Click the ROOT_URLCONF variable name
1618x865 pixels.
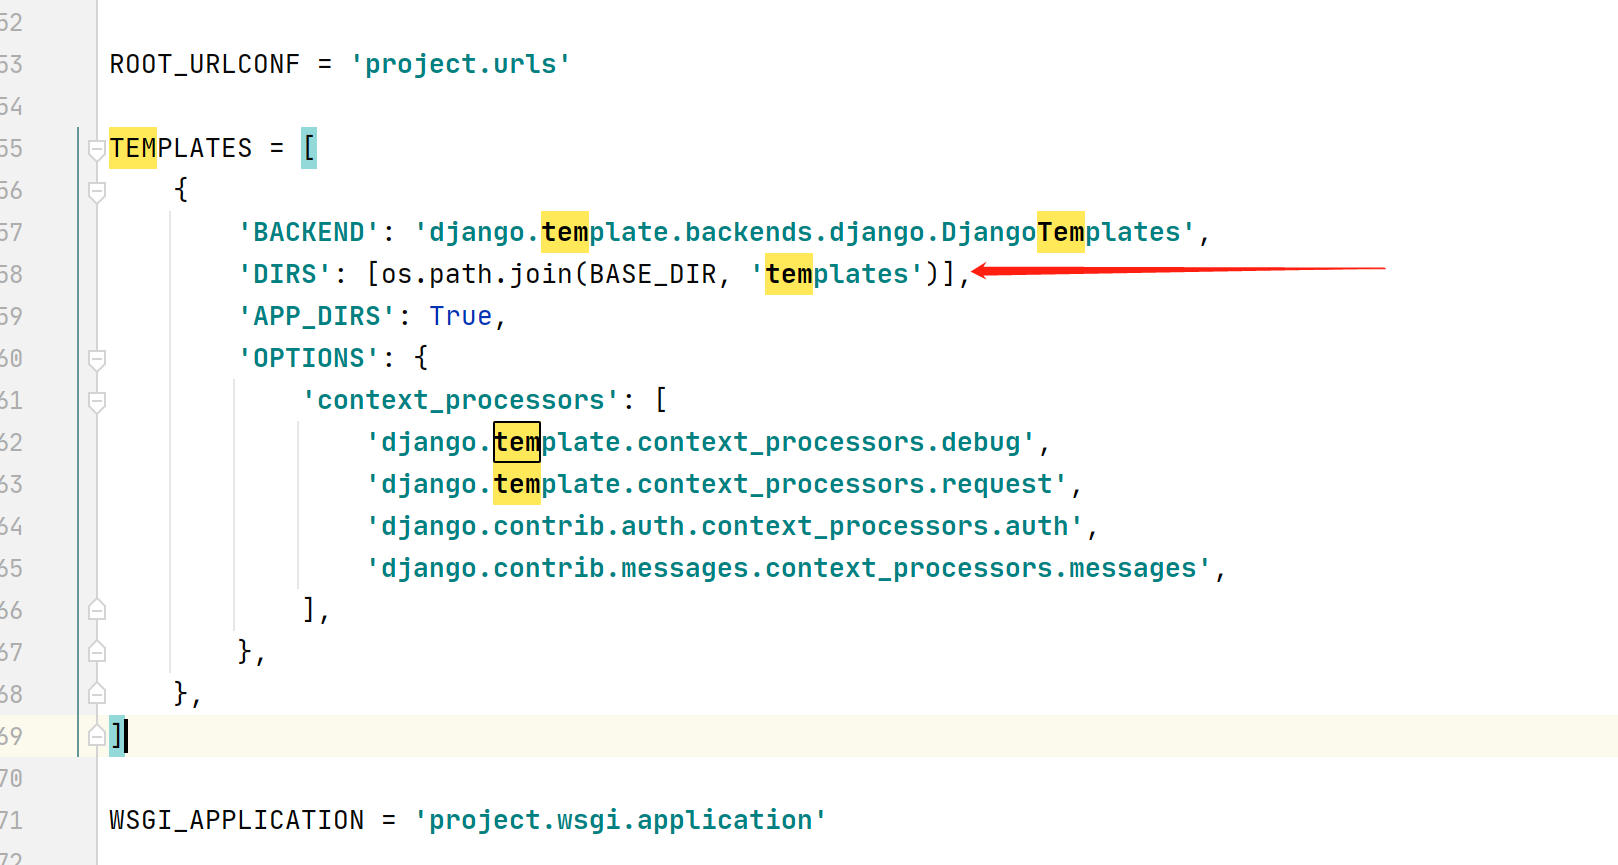click(x=205, y=64)
